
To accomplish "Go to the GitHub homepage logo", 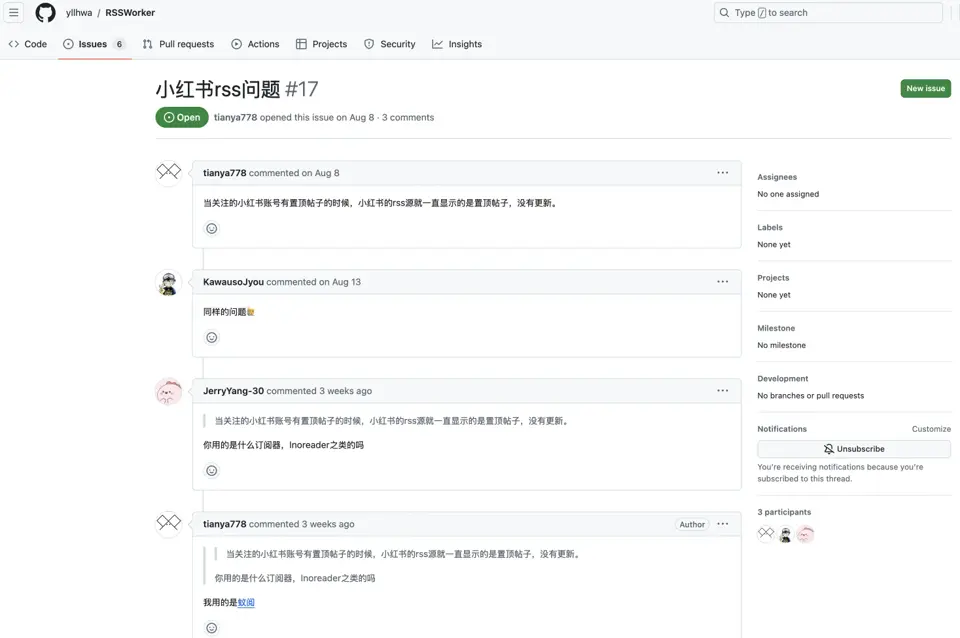I will coord(45,12).
